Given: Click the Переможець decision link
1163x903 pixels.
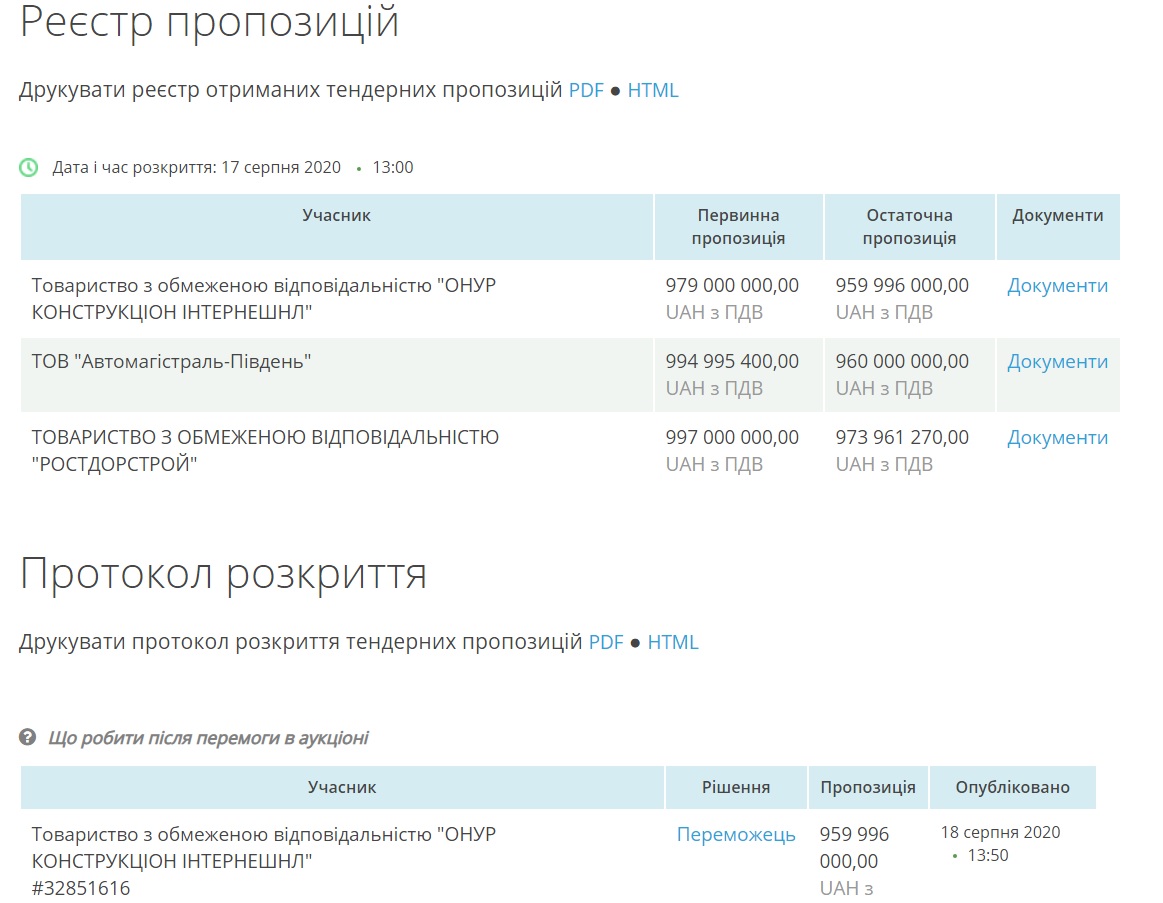Looking at the screenshot, I should coord(736,835).
